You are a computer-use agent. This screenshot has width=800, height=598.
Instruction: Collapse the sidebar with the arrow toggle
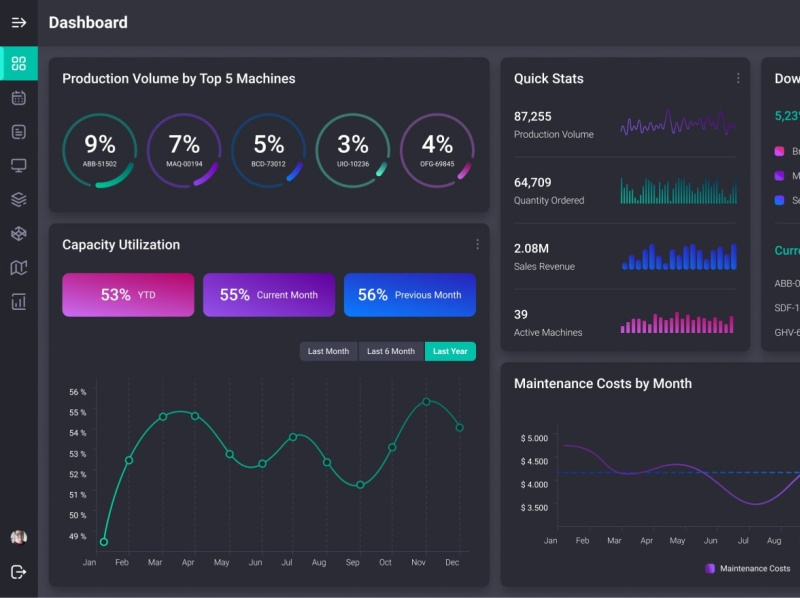18,22
